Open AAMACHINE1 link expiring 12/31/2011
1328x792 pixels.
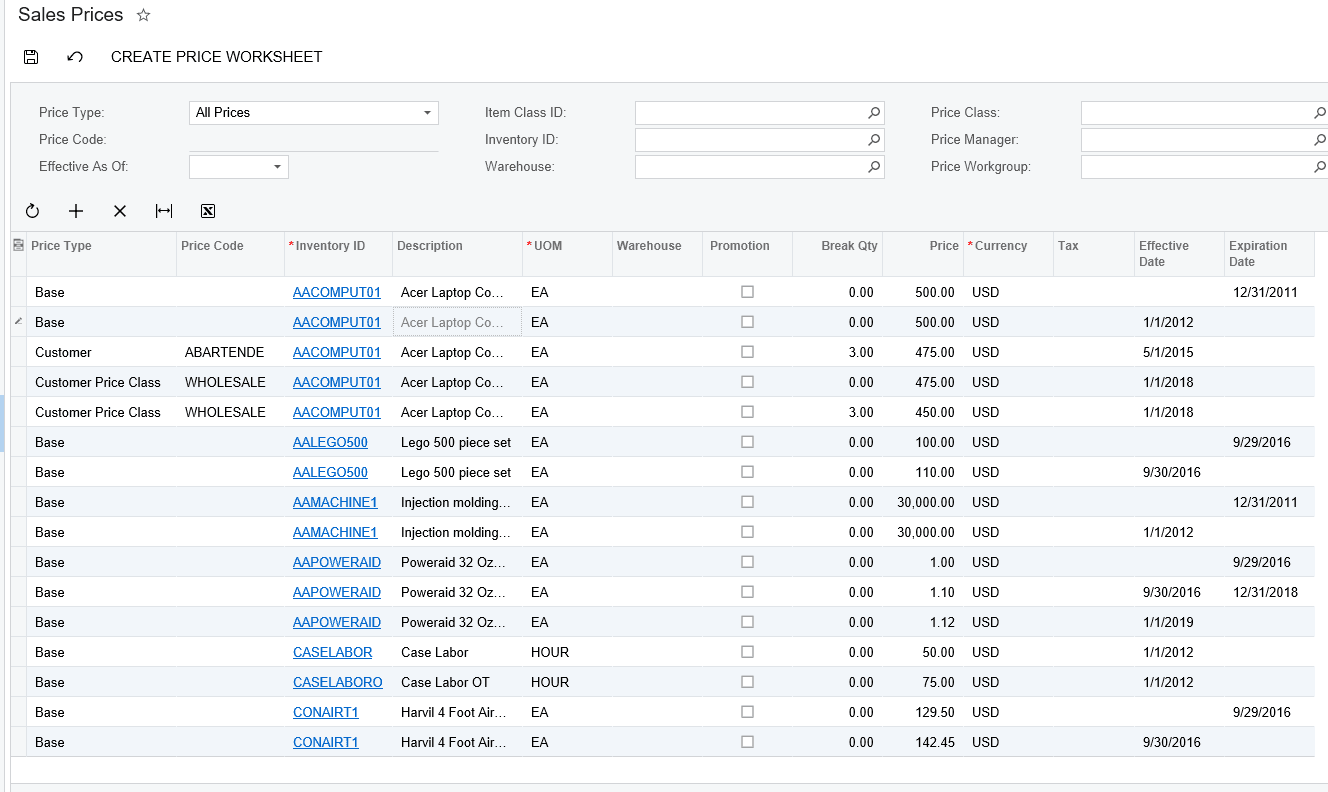(x=335, y=502)
